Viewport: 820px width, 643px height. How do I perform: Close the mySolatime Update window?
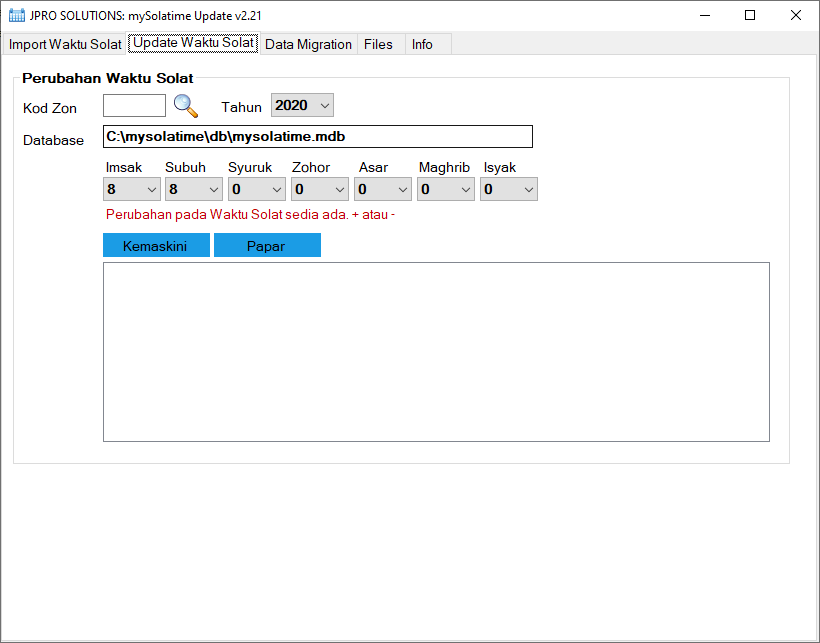coord(795,15)
